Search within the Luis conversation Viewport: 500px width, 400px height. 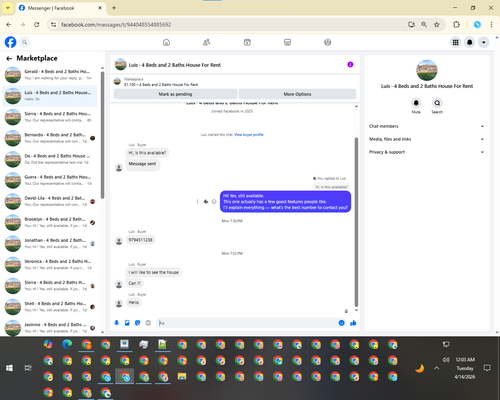click(437, 103)
